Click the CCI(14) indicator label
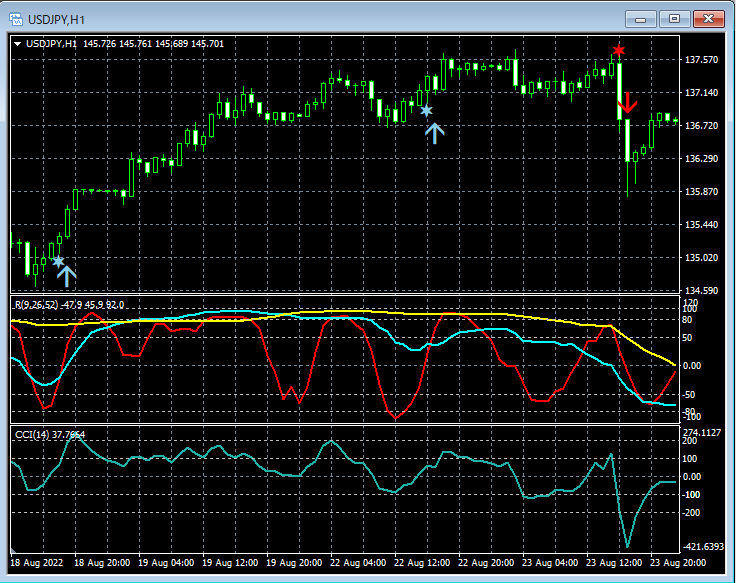Image resolution: width=737 pixels, height=583 pixels. [x=50, y=434]
